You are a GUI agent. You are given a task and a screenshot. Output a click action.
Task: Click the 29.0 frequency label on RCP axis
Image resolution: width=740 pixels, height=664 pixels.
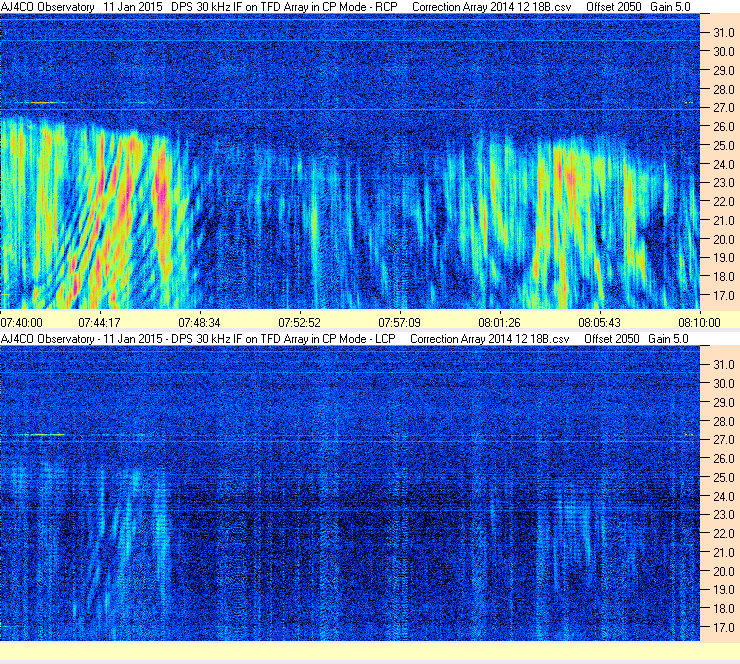click(x=723, y=71)
